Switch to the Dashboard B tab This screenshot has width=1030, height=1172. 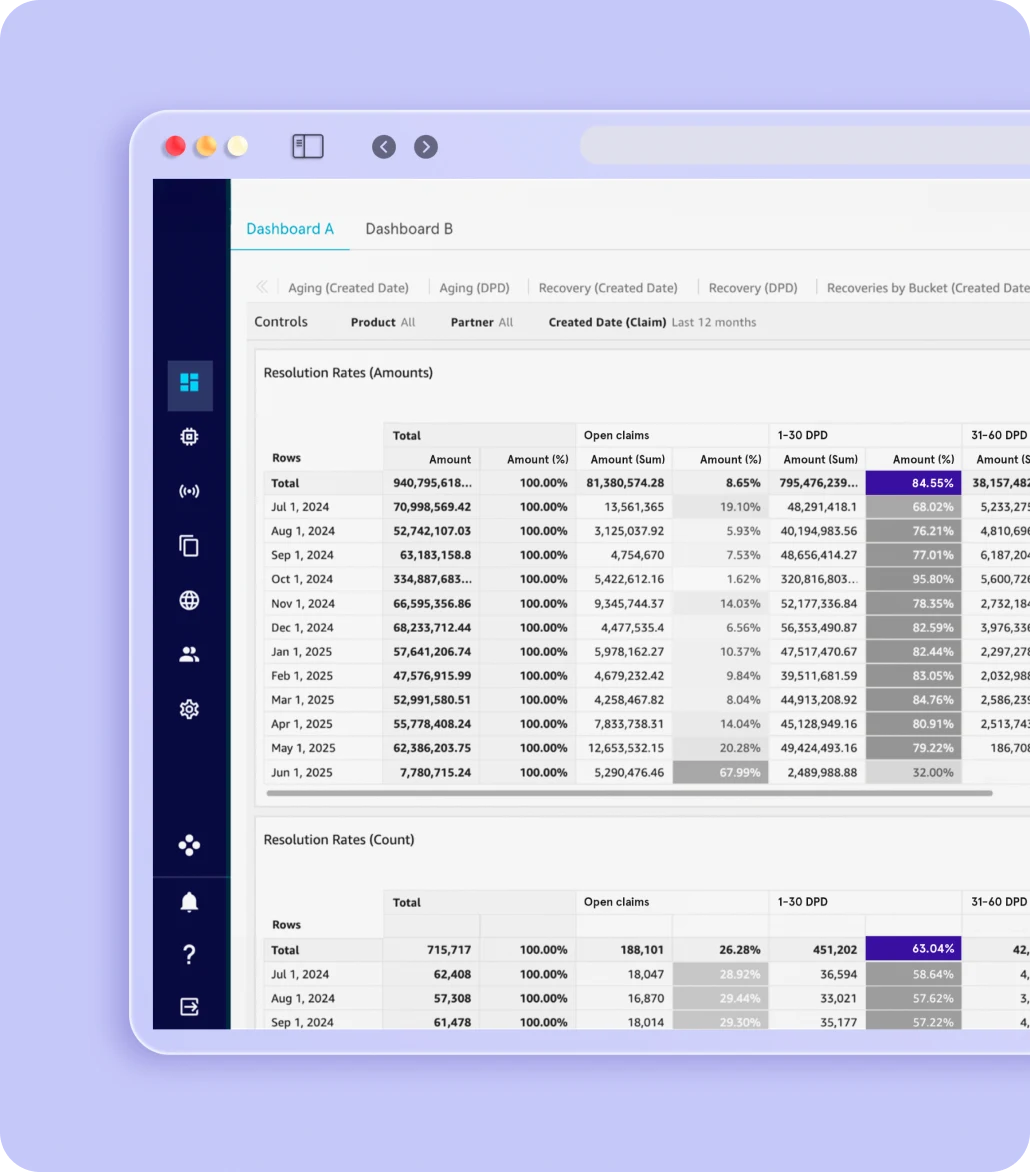[x=409, y=229]
